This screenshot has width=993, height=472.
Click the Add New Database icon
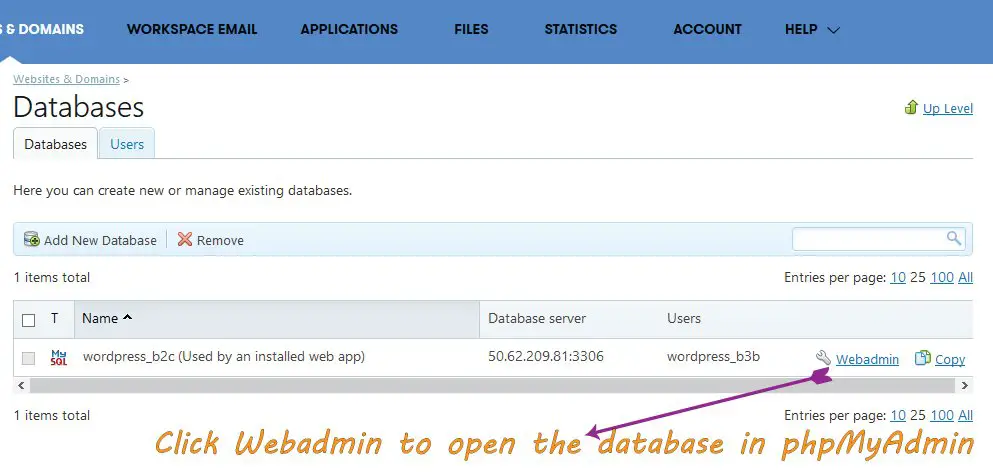click(32, 239)
